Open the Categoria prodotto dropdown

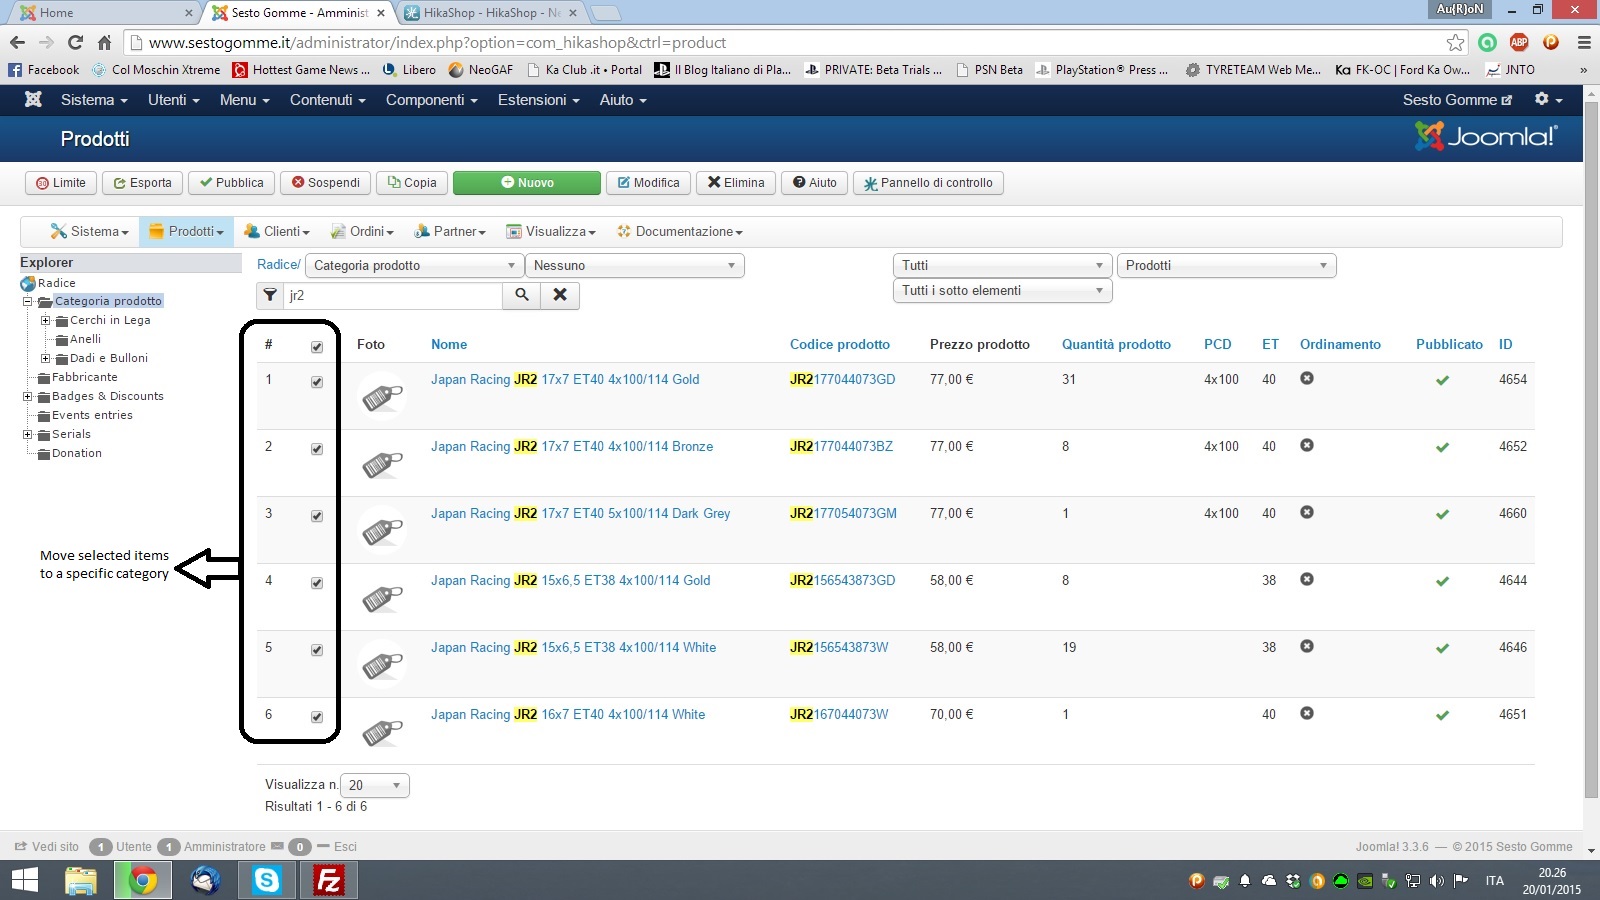(414, 265)
